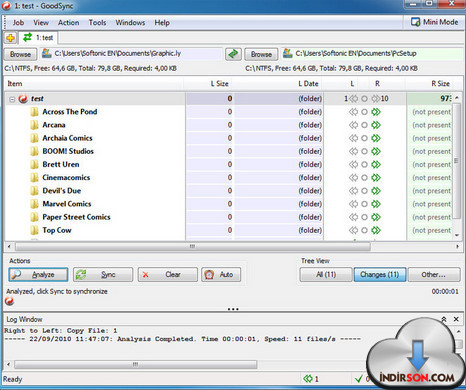This screenshot has width=466, height=390.
Task: Click do-nothing circle for Cinemacomics row
Action: [x=365, y=178]
